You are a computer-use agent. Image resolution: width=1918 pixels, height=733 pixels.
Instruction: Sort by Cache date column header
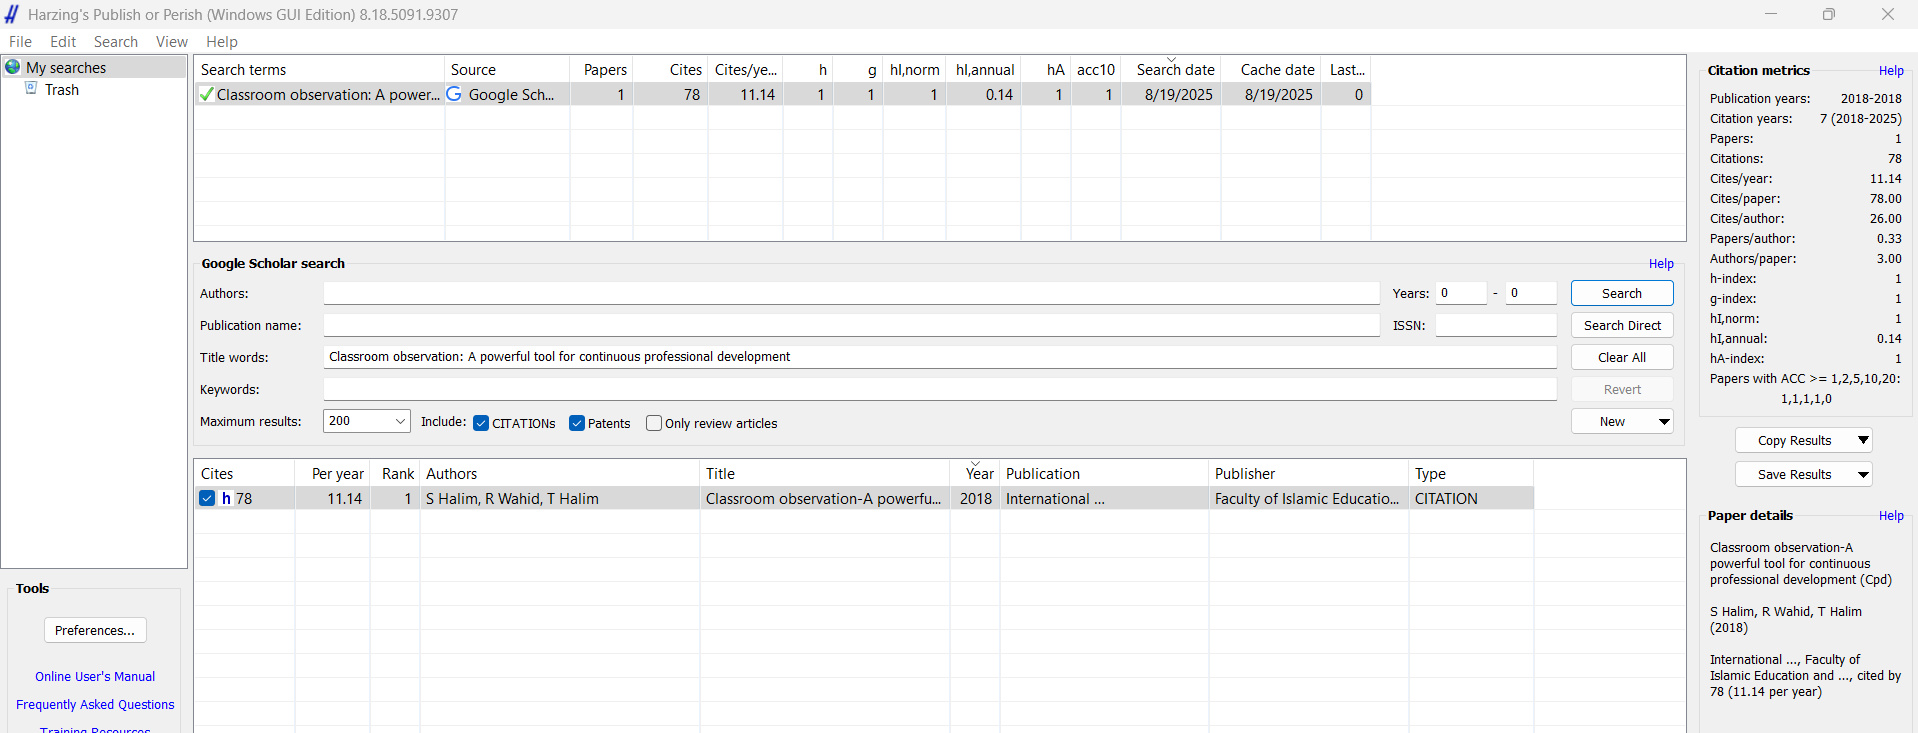1271,69
